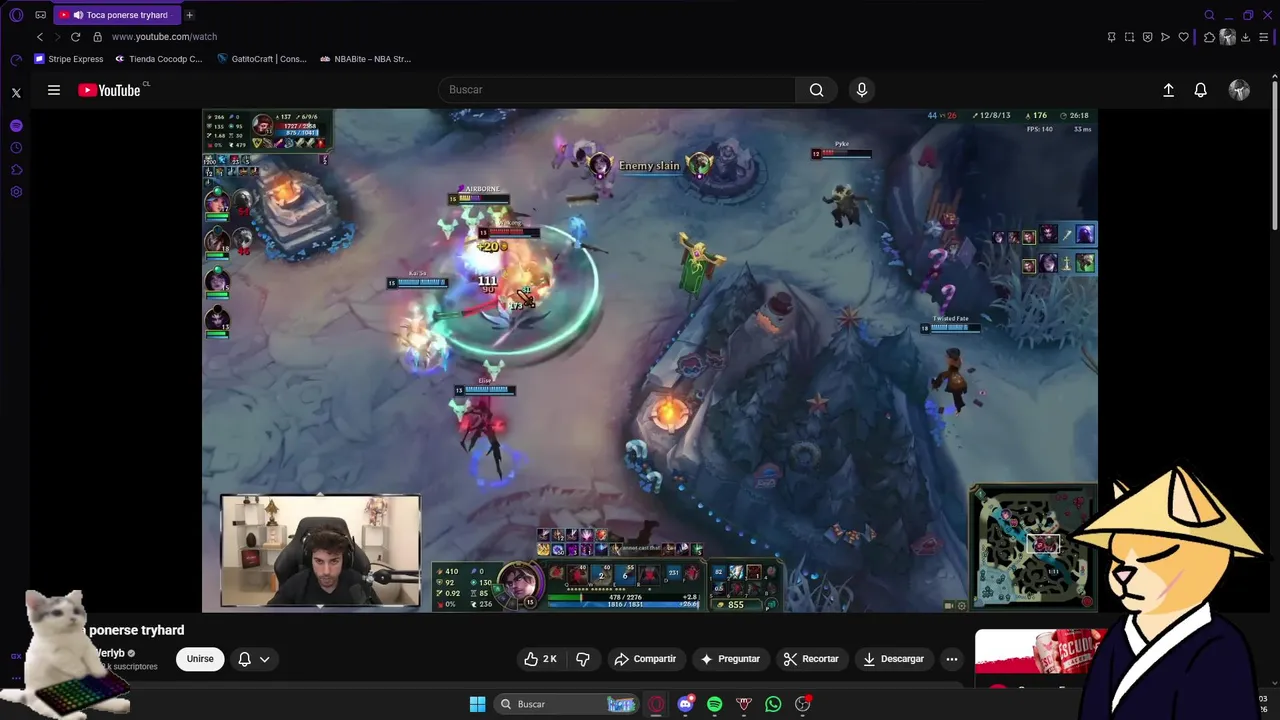Open a new browser tab

pyautogui.click(x=189, y=15)
